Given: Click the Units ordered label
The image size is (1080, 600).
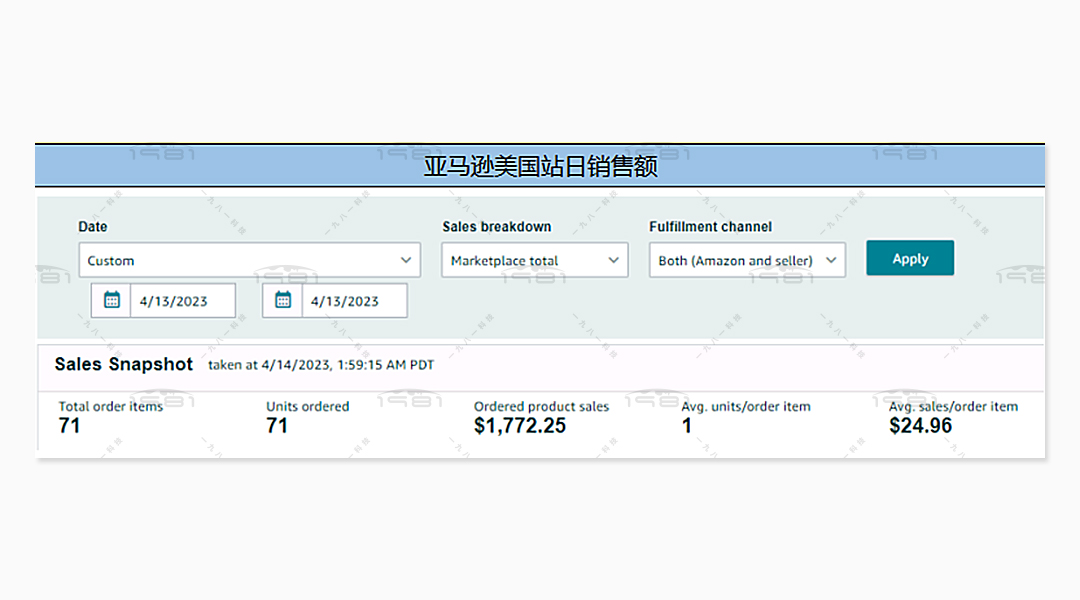Looking at the screenshot, I should [x=307, y=406].
